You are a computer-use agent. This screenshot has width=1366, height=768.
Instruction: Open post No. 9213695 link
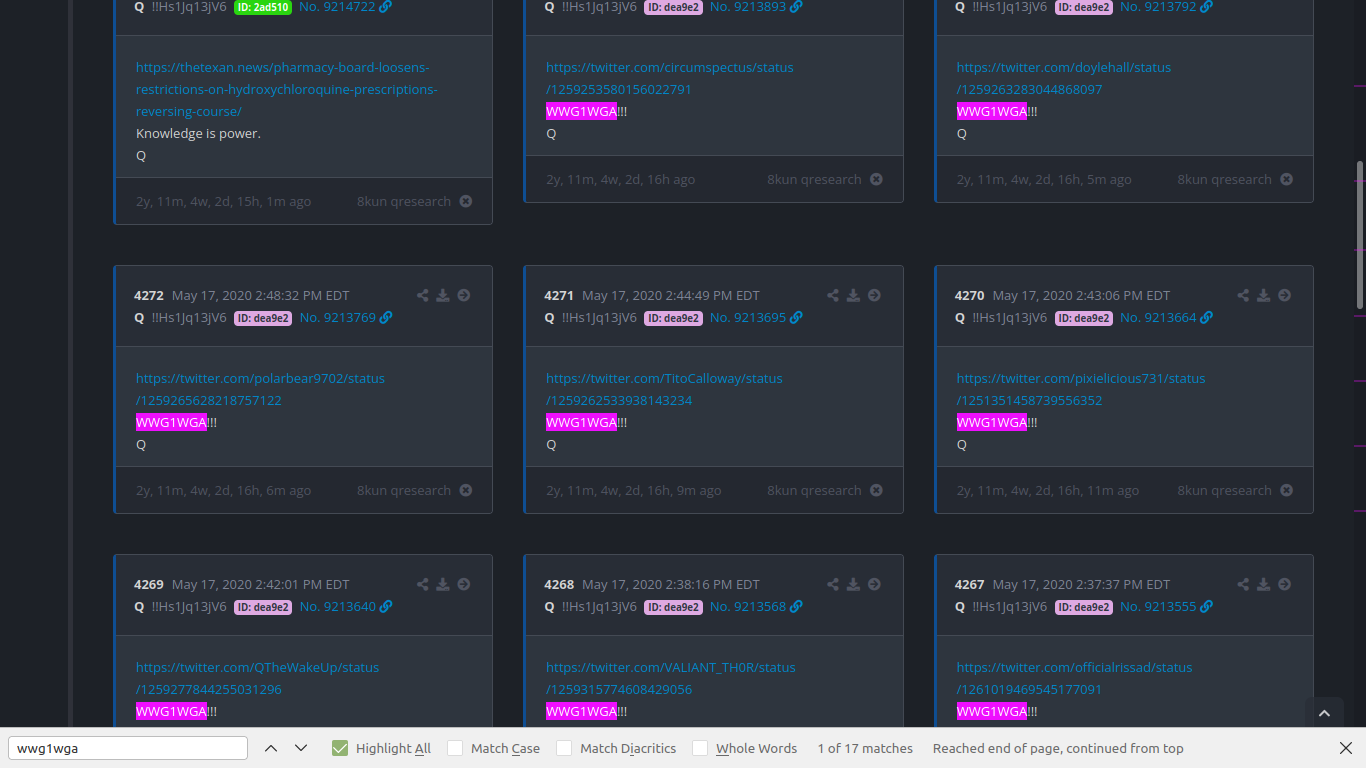click(748, 317)
